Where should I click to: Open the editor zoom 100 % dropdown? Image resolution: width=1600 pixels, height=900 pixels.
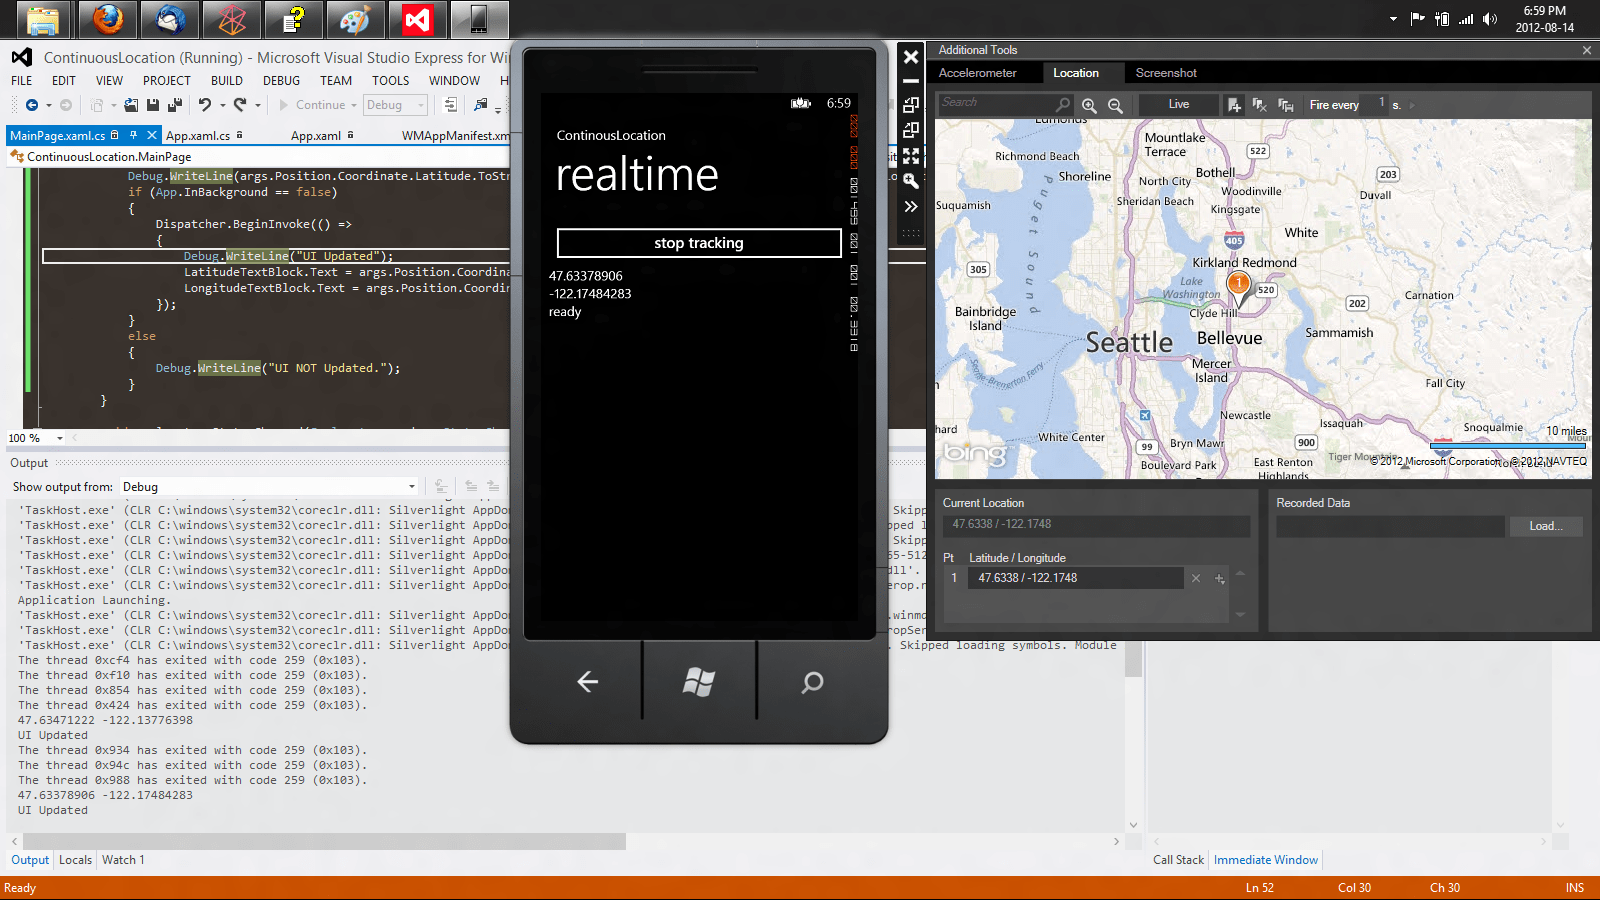60,438
